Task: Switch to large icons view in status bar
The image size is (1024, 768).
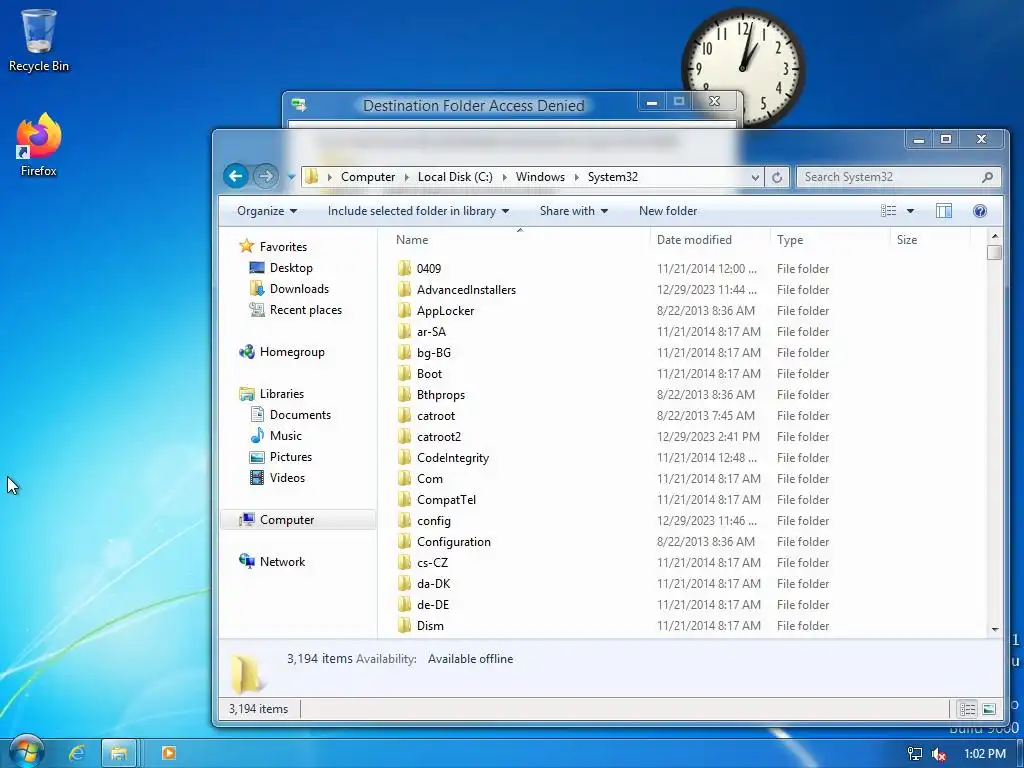Action: tap(989, 709)
